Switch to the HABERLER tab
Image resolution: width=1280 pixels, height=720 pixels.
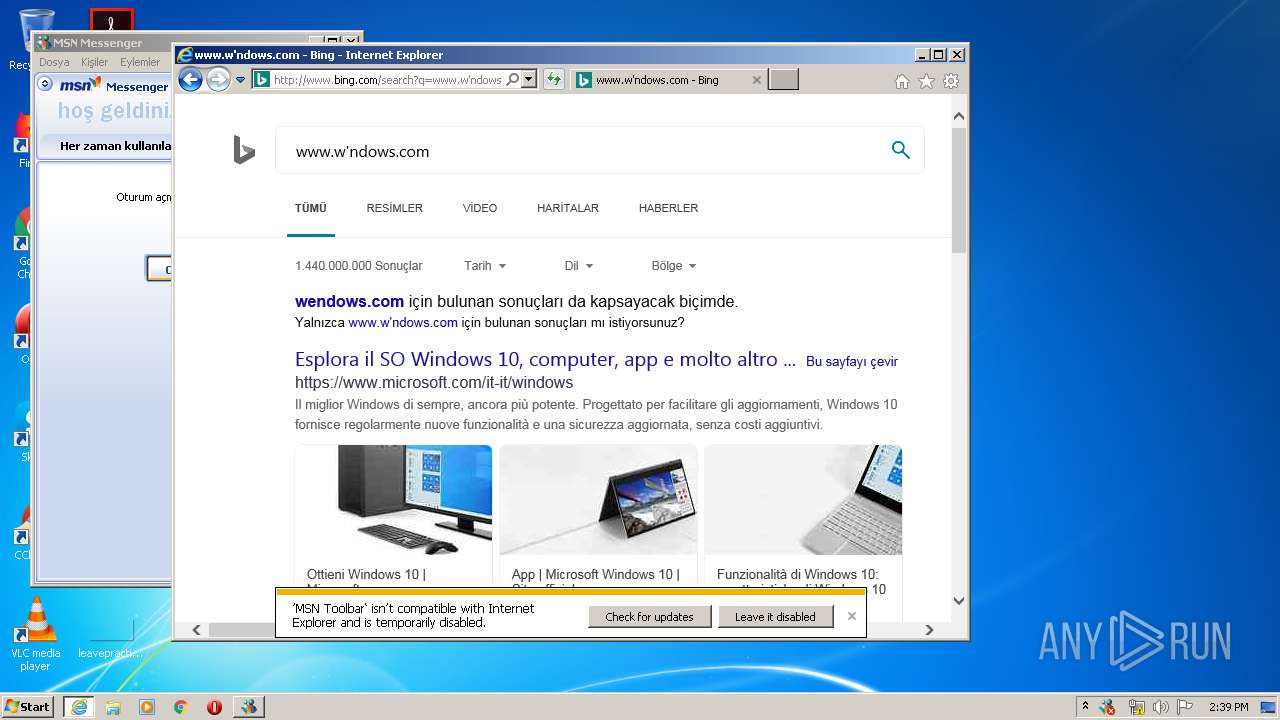[x=668, y=208]
